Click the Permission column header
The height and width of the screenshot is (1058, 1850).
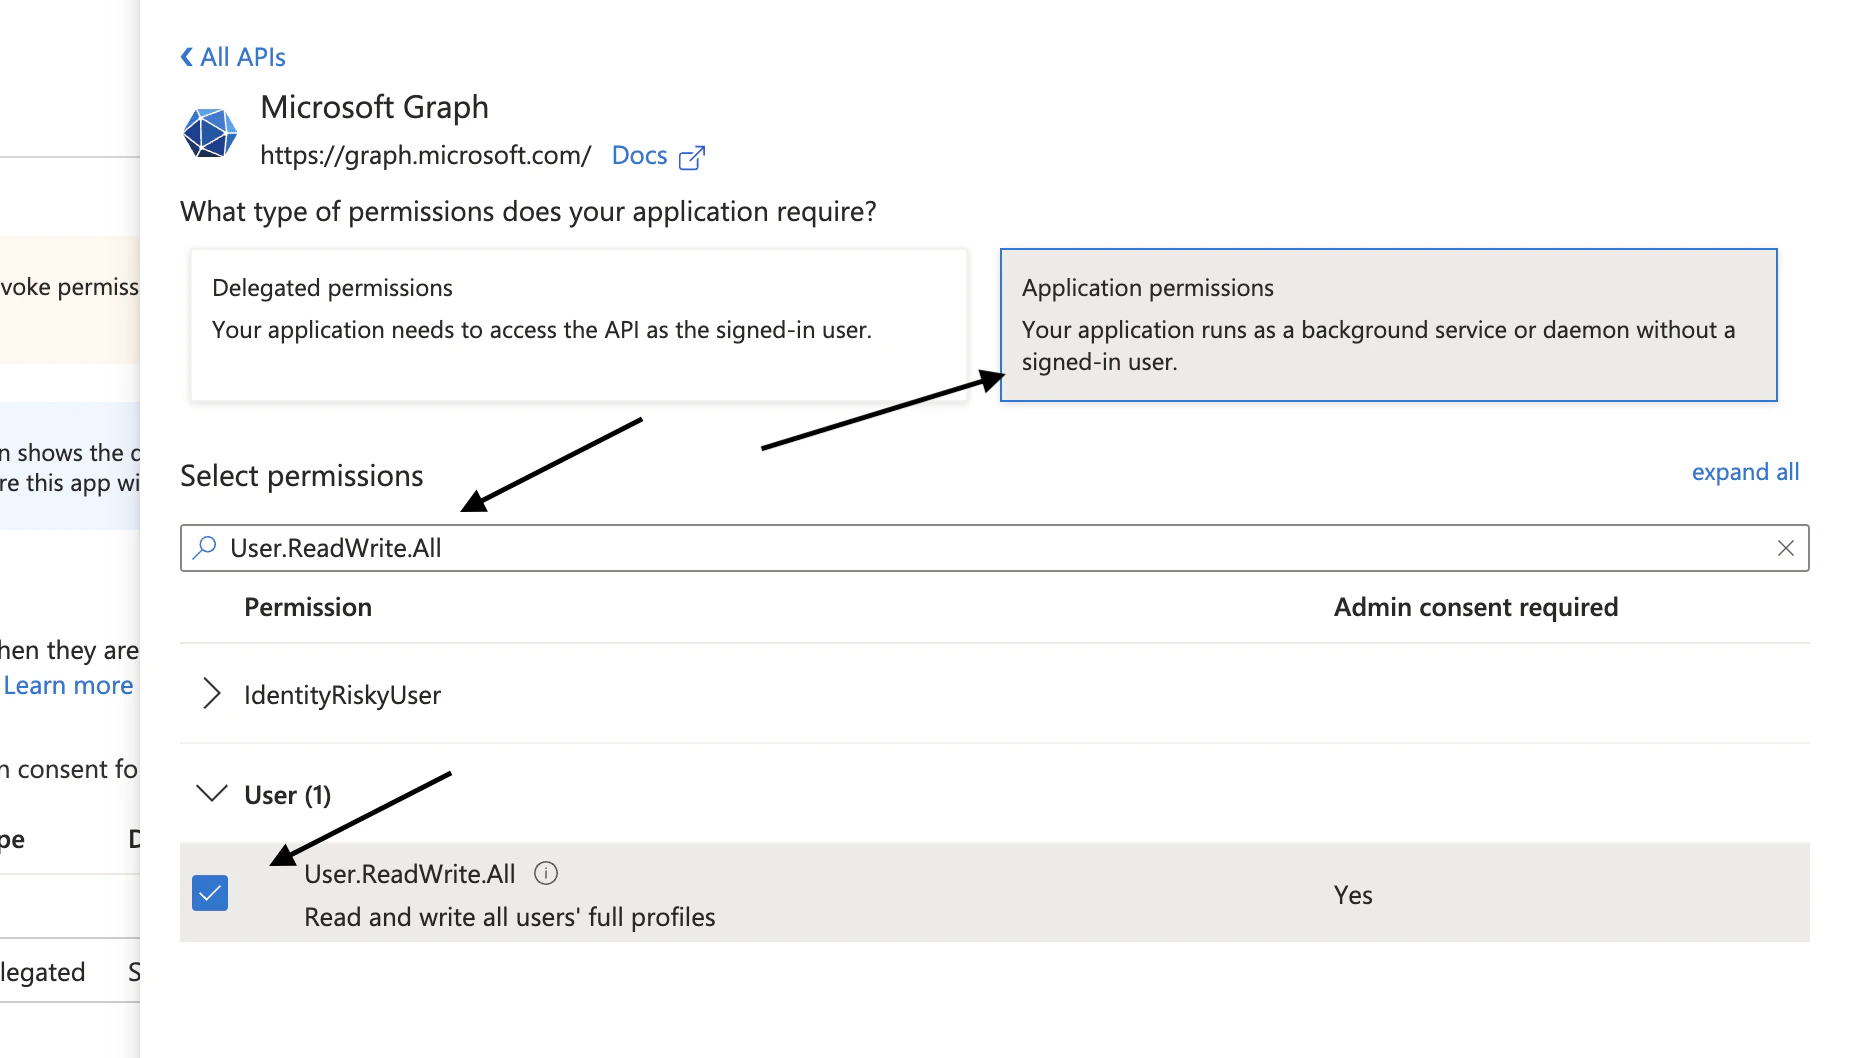[x=308, y=607]
